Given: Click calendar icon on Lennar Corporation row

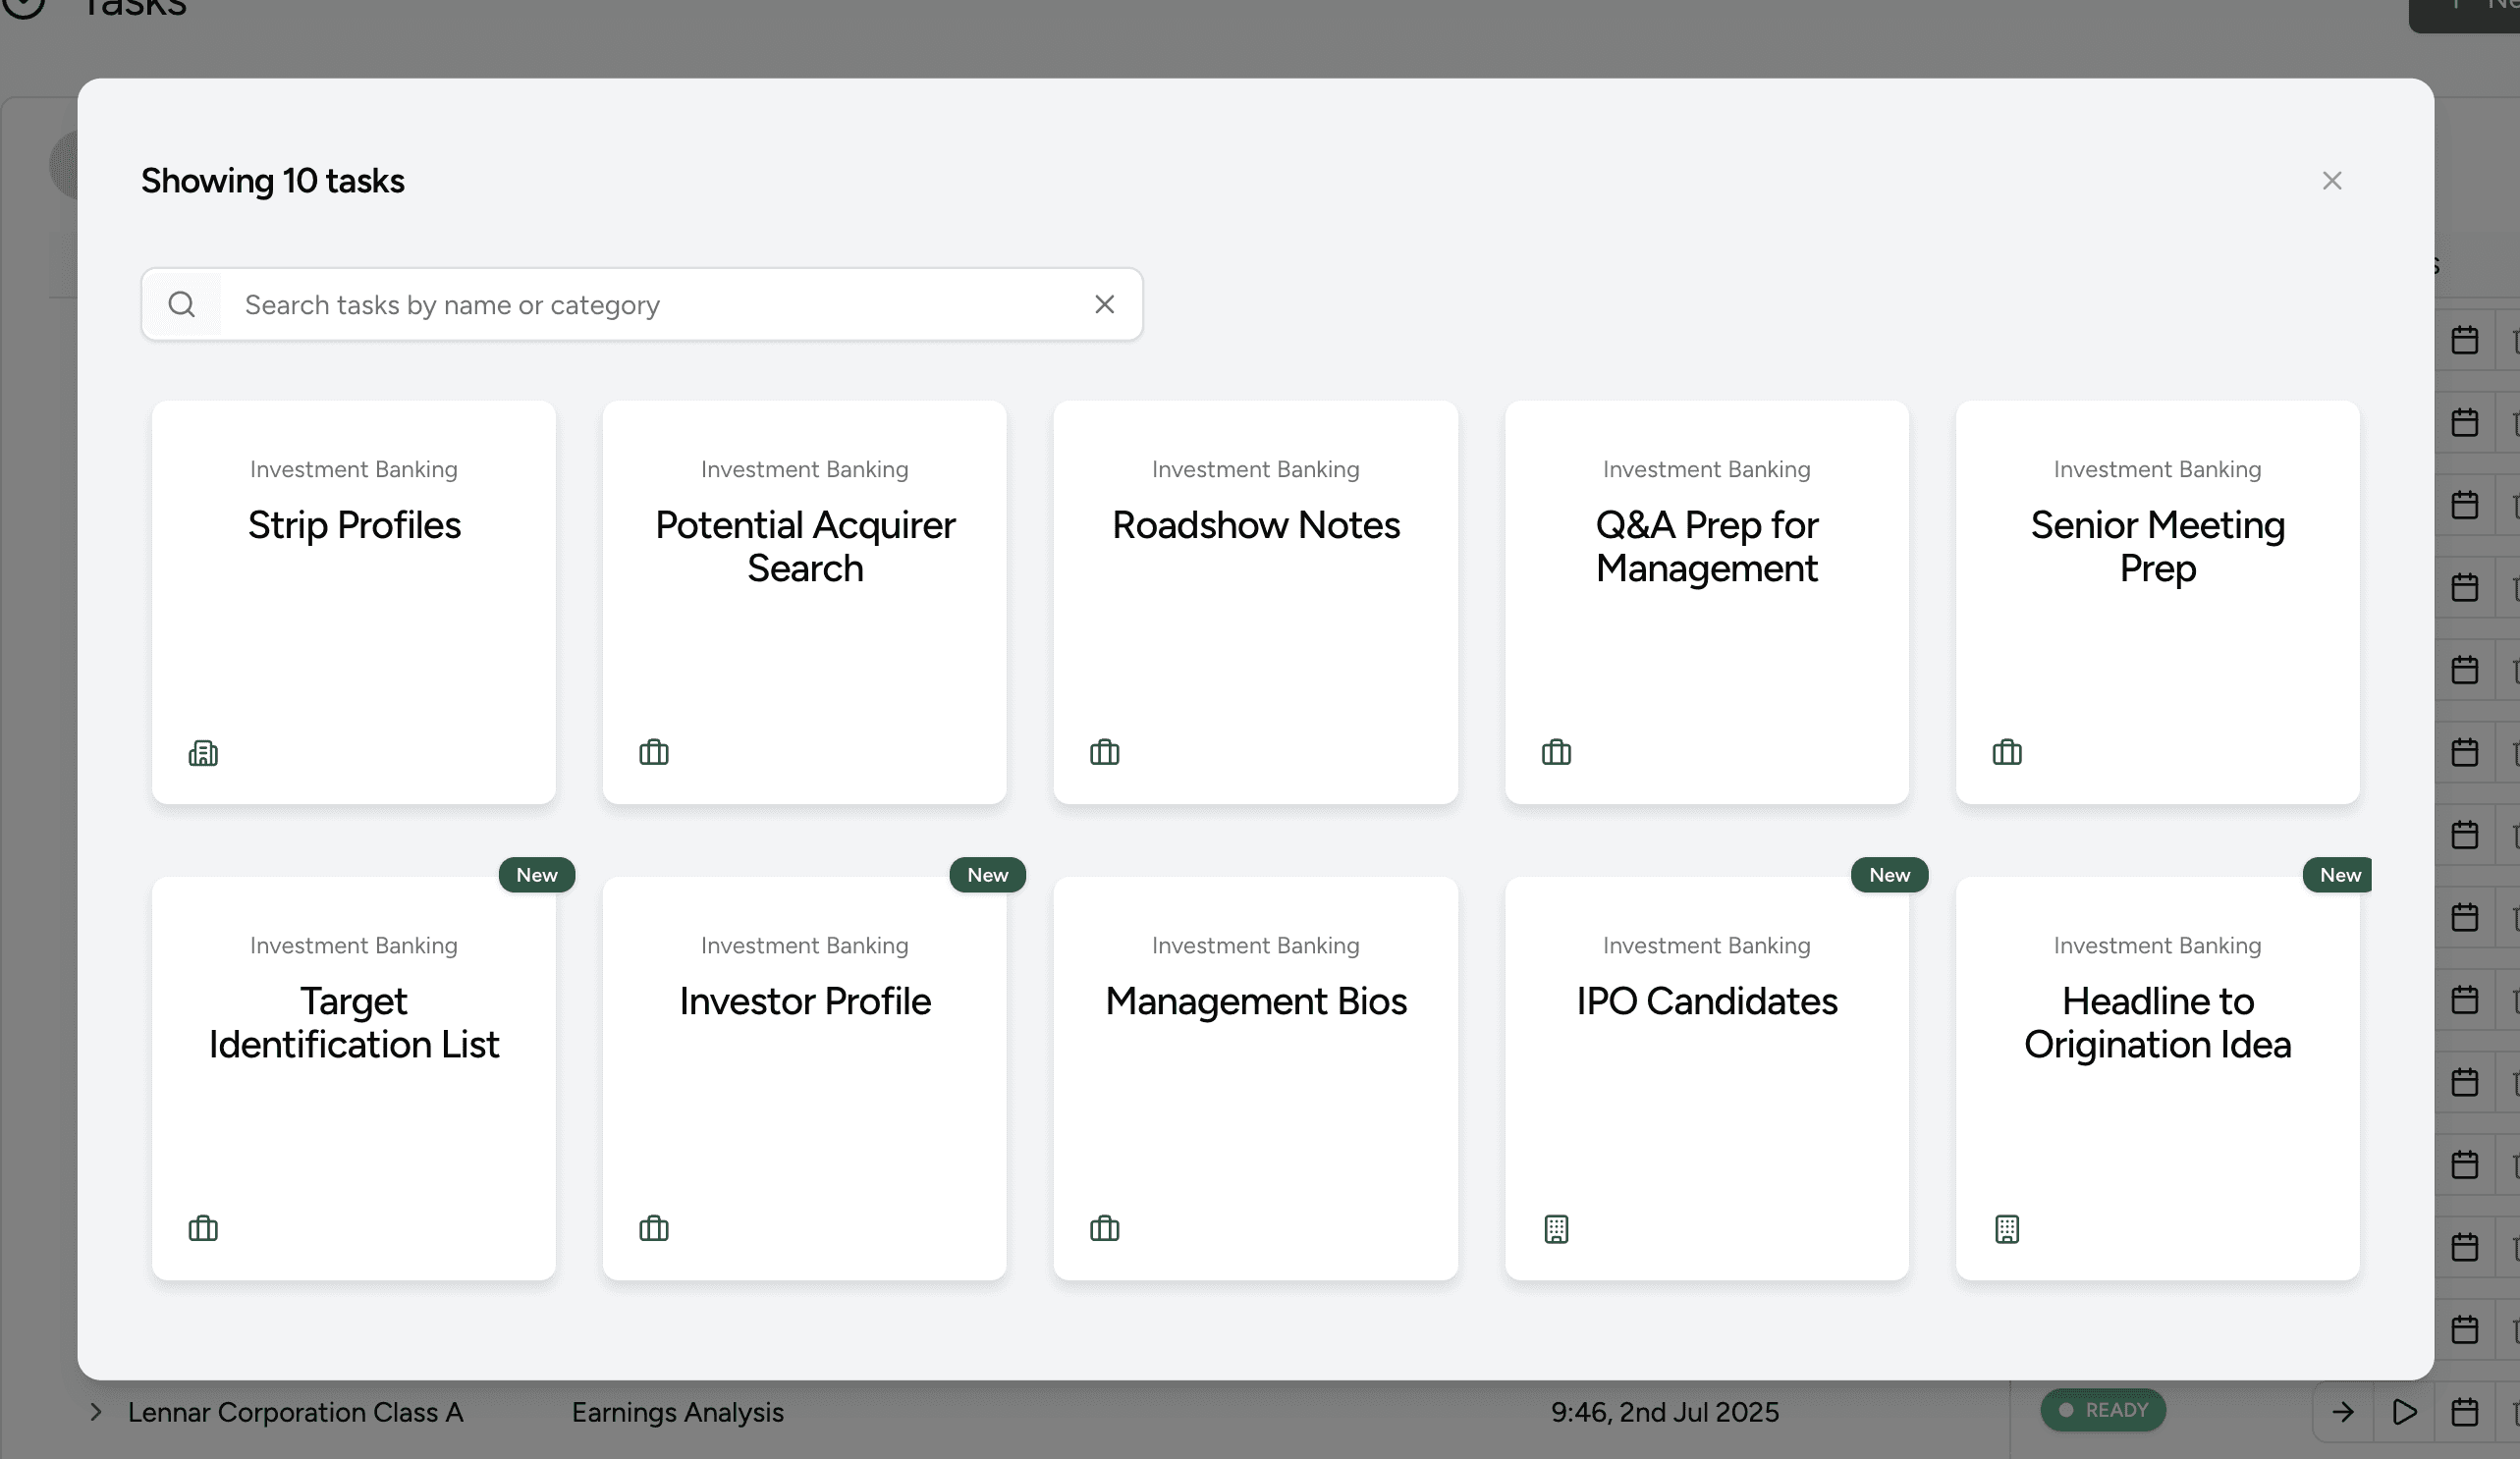Looking at the screenshot, I should point(2464,1411).
